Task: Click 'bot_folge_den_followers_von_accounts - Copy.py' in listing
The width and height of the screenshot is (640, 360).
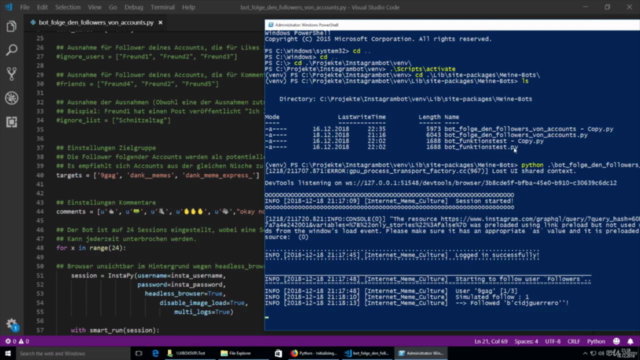Action: (x=529, y=129)
